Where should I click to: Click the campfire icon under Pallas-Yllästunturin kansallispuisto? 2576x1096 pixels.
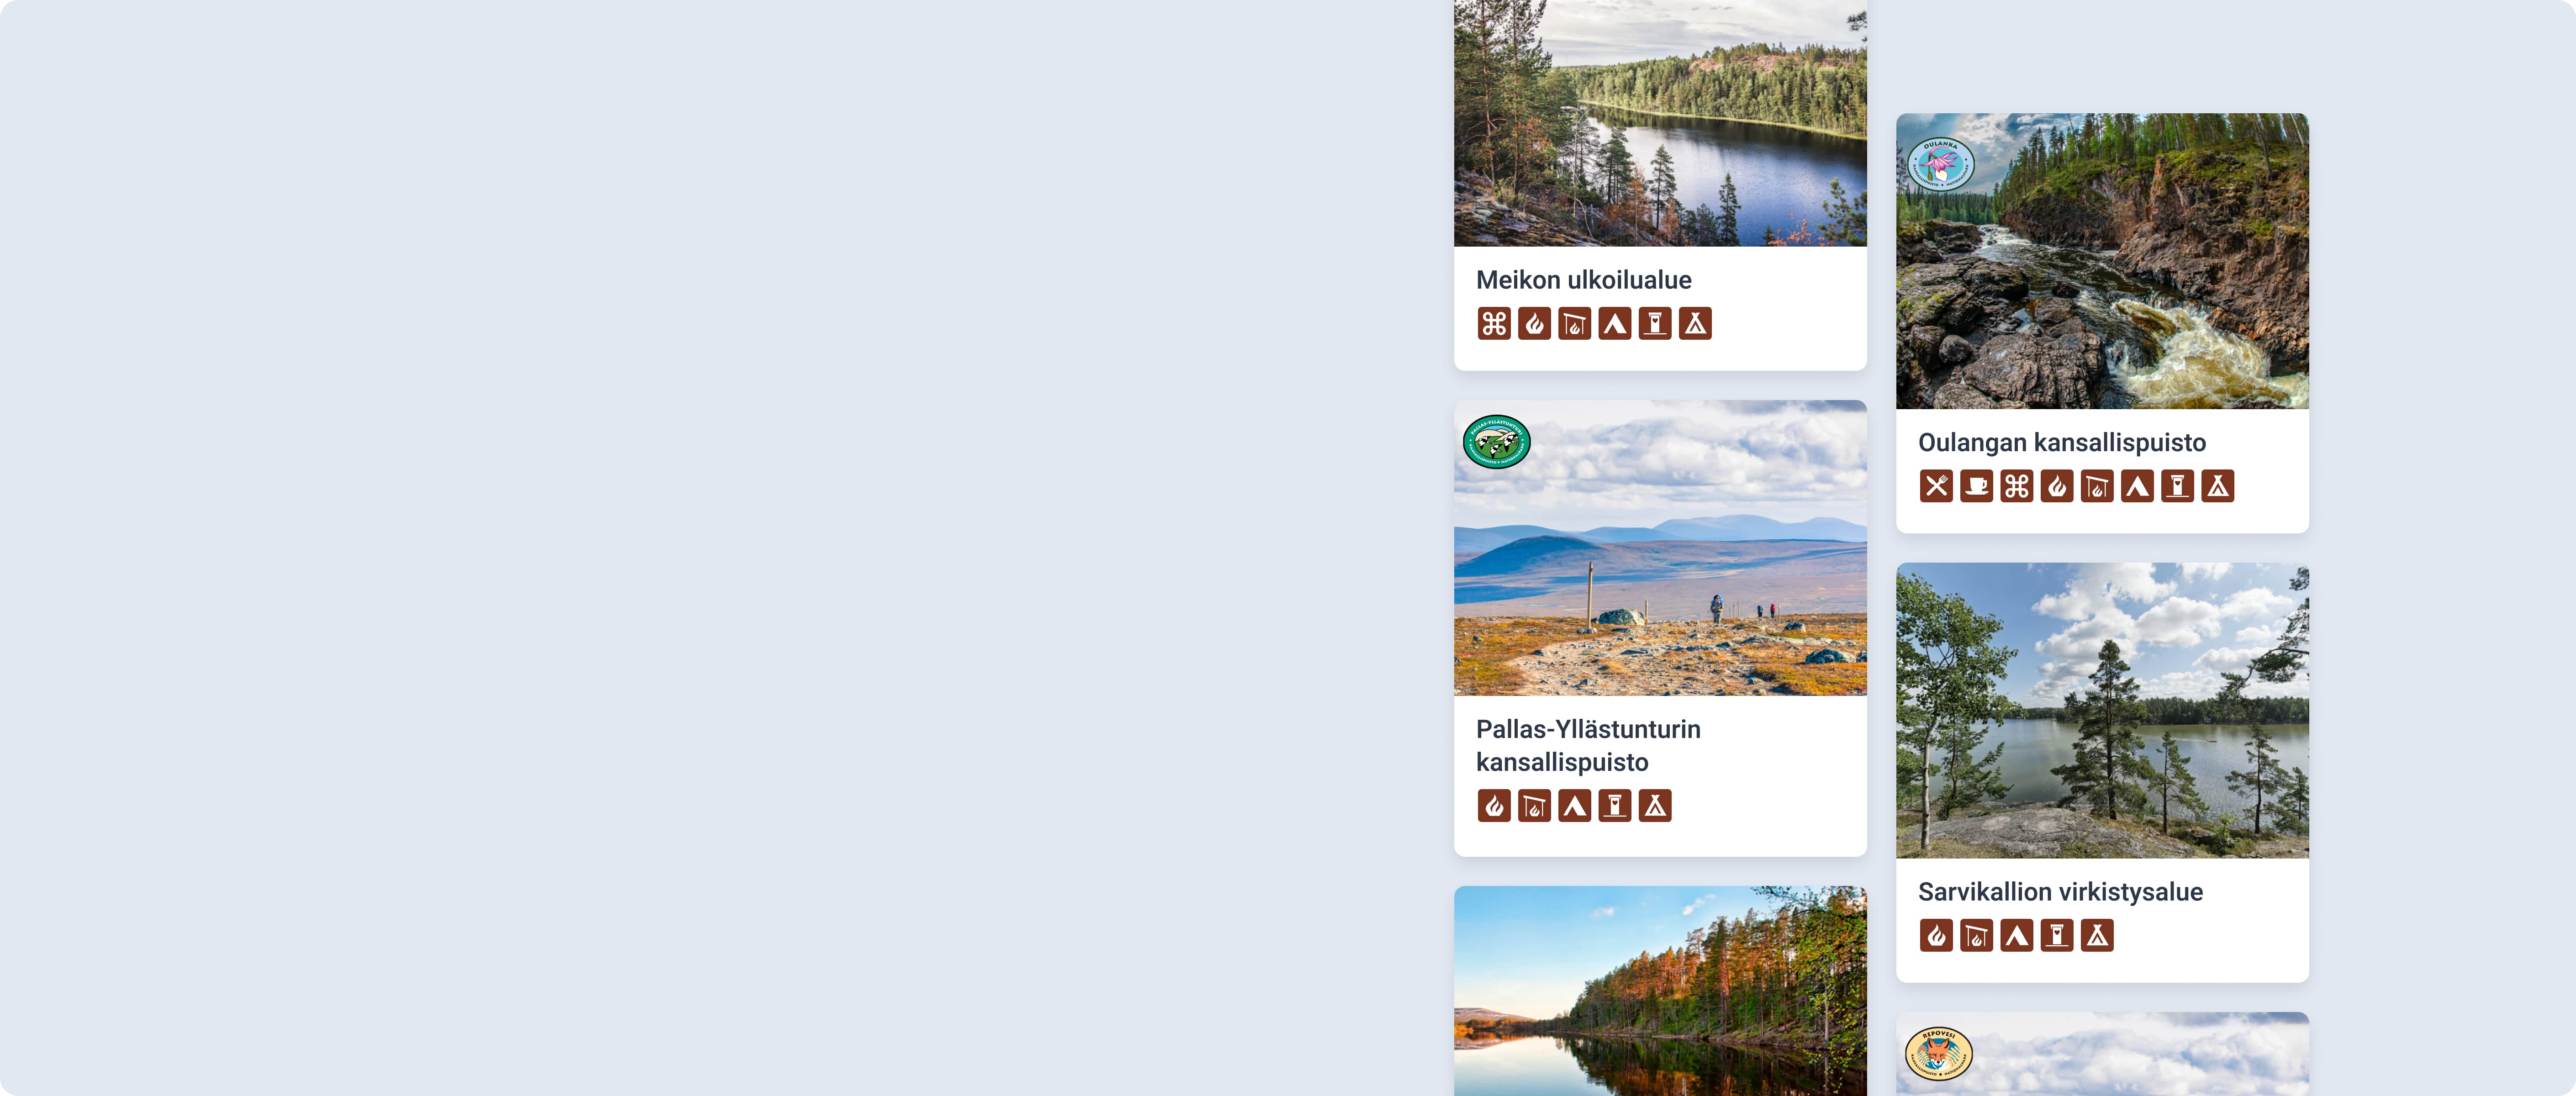[x=1494, y=806]
